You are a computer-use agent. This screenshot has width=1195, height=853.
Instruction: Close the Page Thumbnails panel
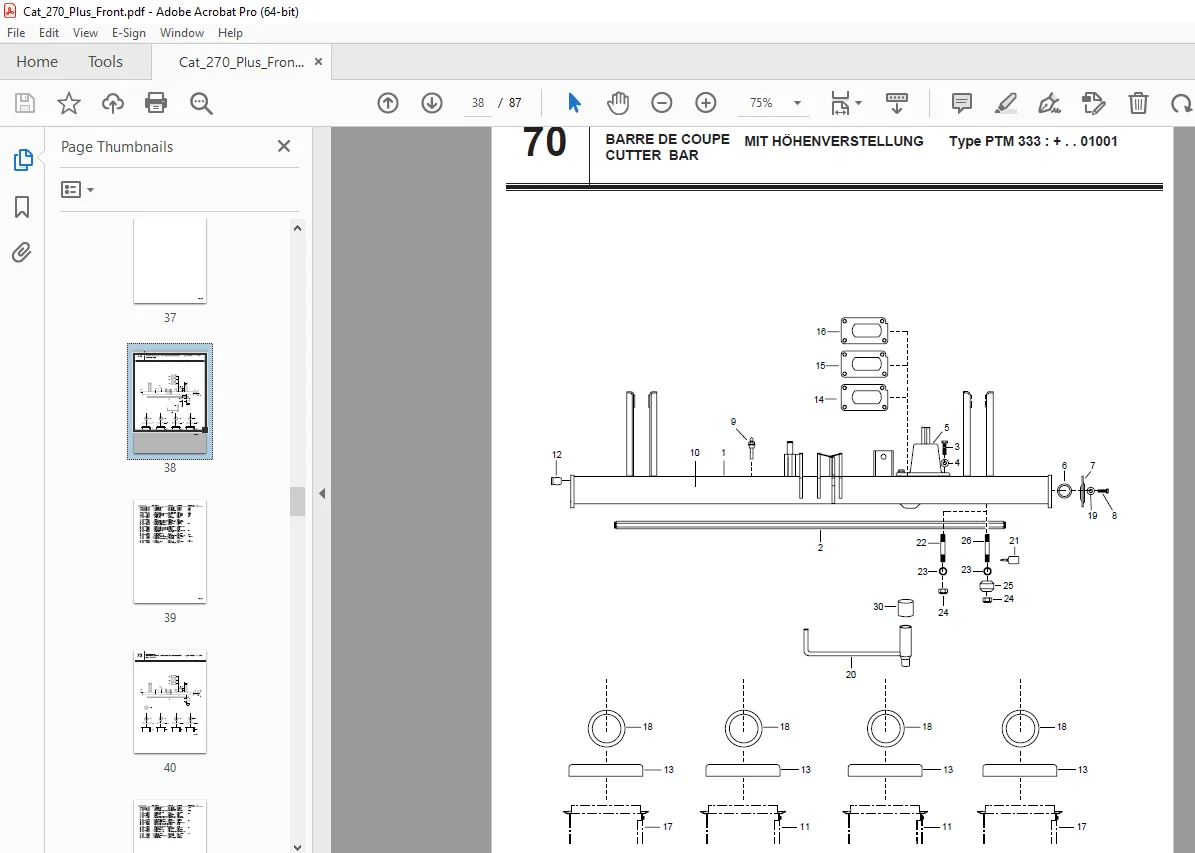pos(284,146)
